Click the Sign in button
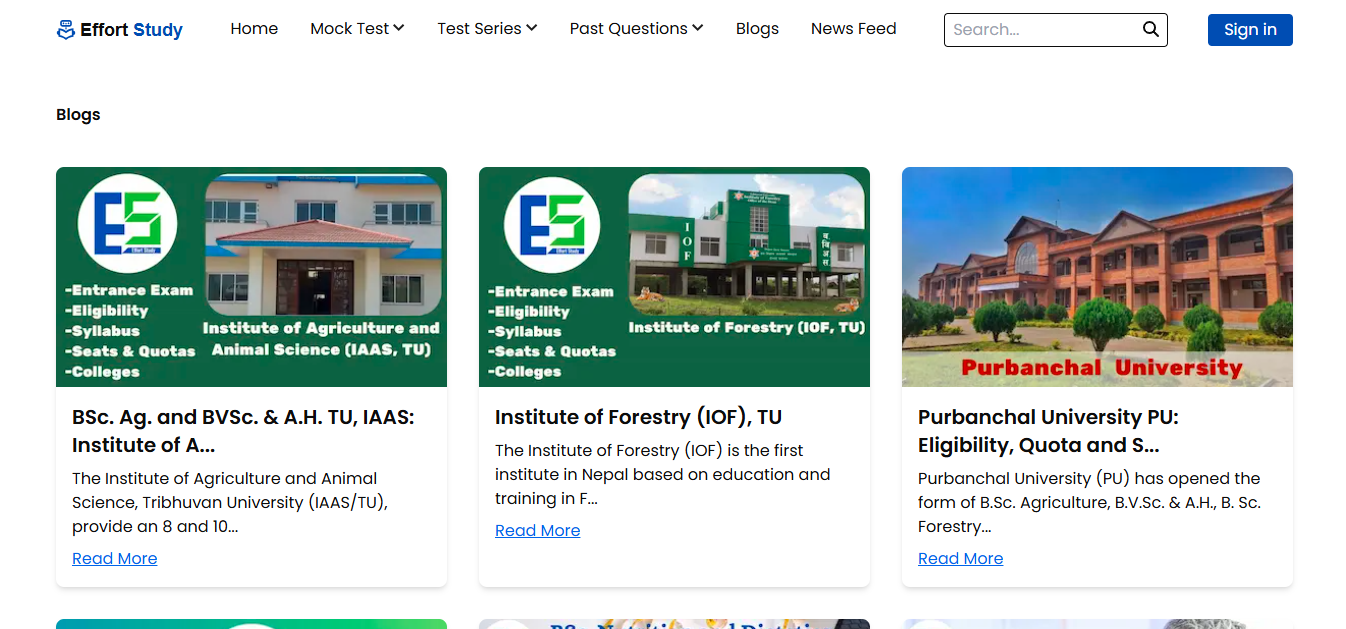The image size is (1346, 629). point(1250,30)
